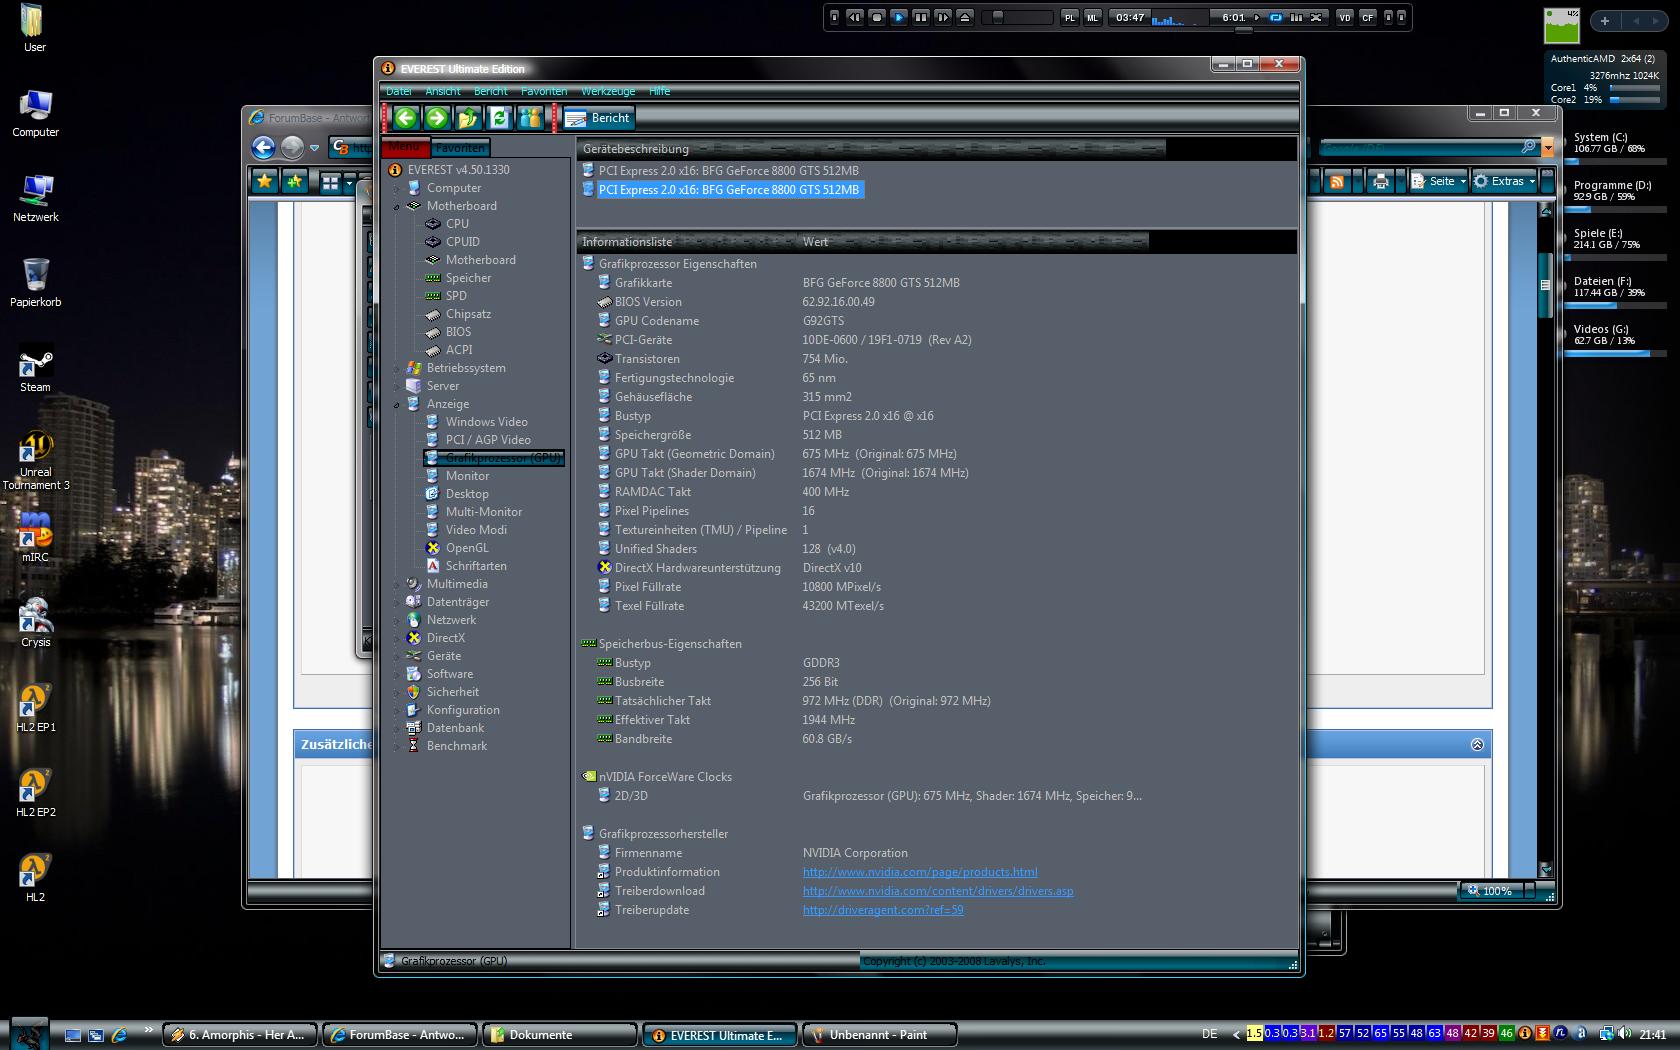Open the Crysis desktop shortcut
This screenshot has width=1680, height=1050.
click(x=35, y=623)
